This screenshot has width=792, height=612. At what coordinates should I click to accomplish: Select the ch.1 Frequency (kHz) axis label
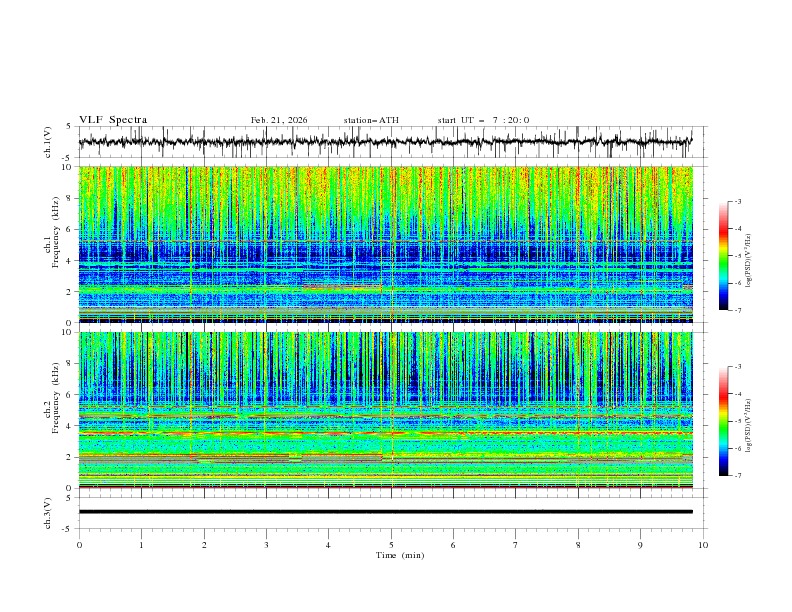[x=52, y=231]
